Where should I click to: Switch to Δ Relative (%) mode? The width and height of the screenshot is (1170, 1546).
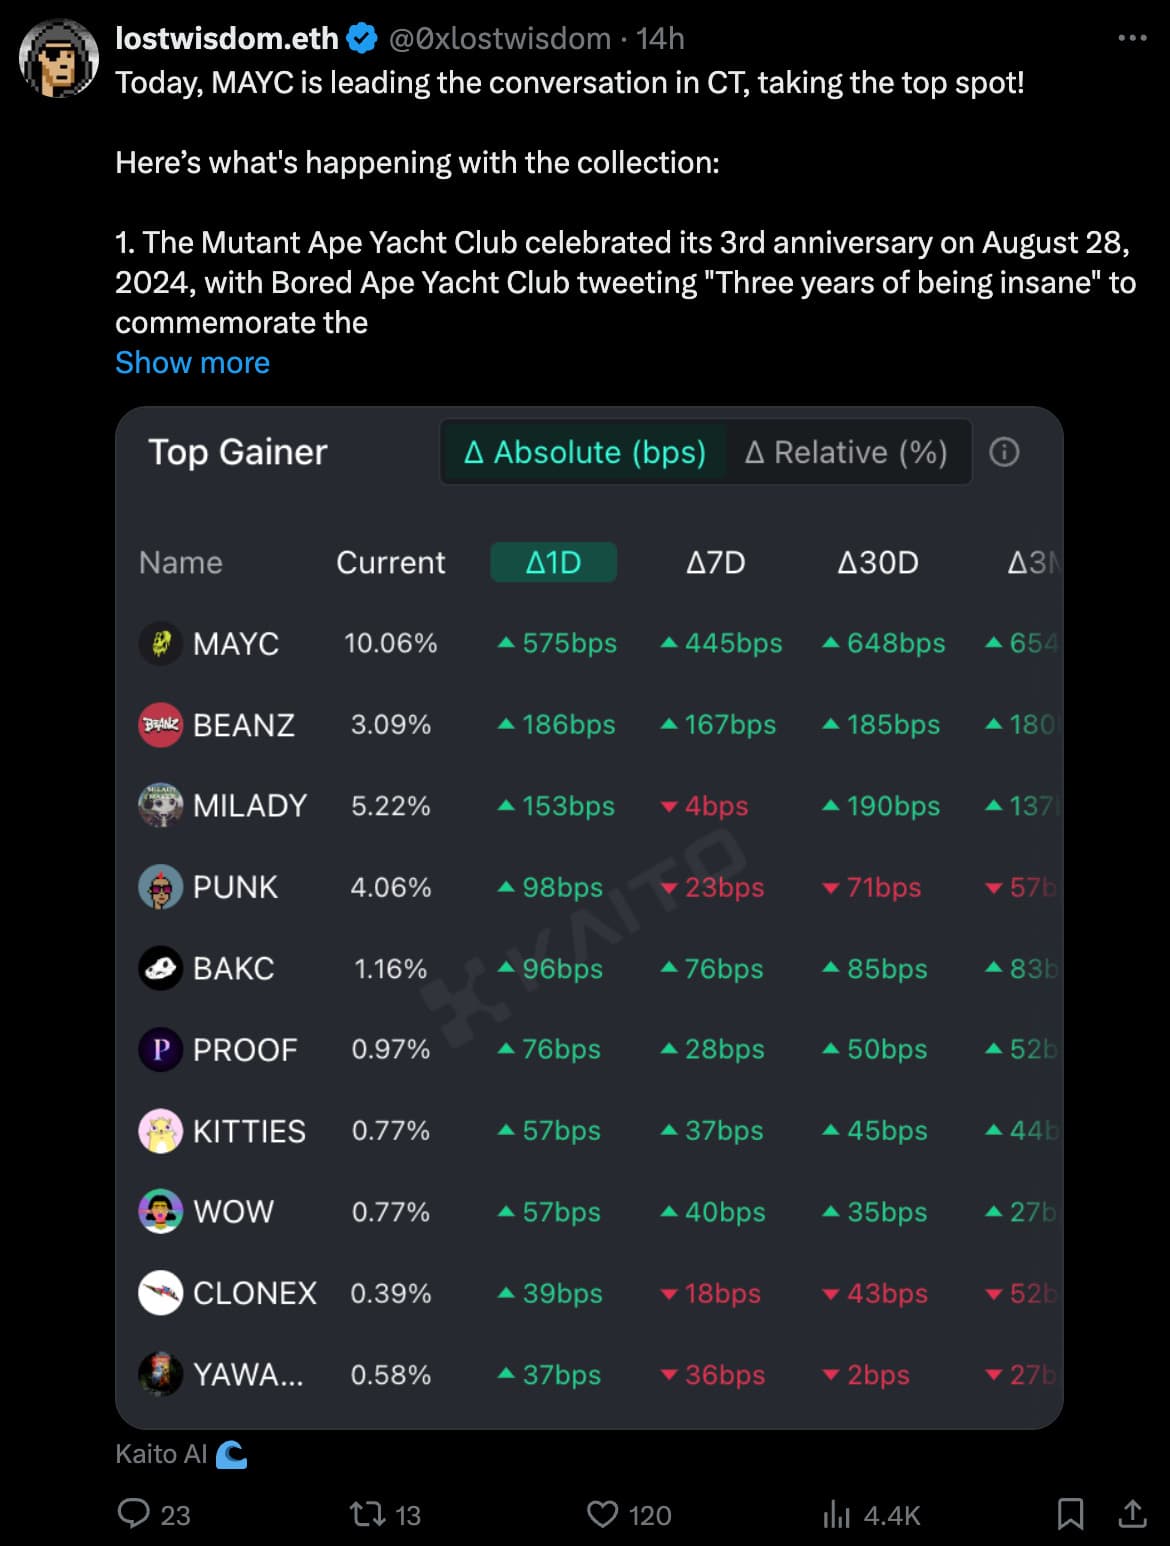846,452
